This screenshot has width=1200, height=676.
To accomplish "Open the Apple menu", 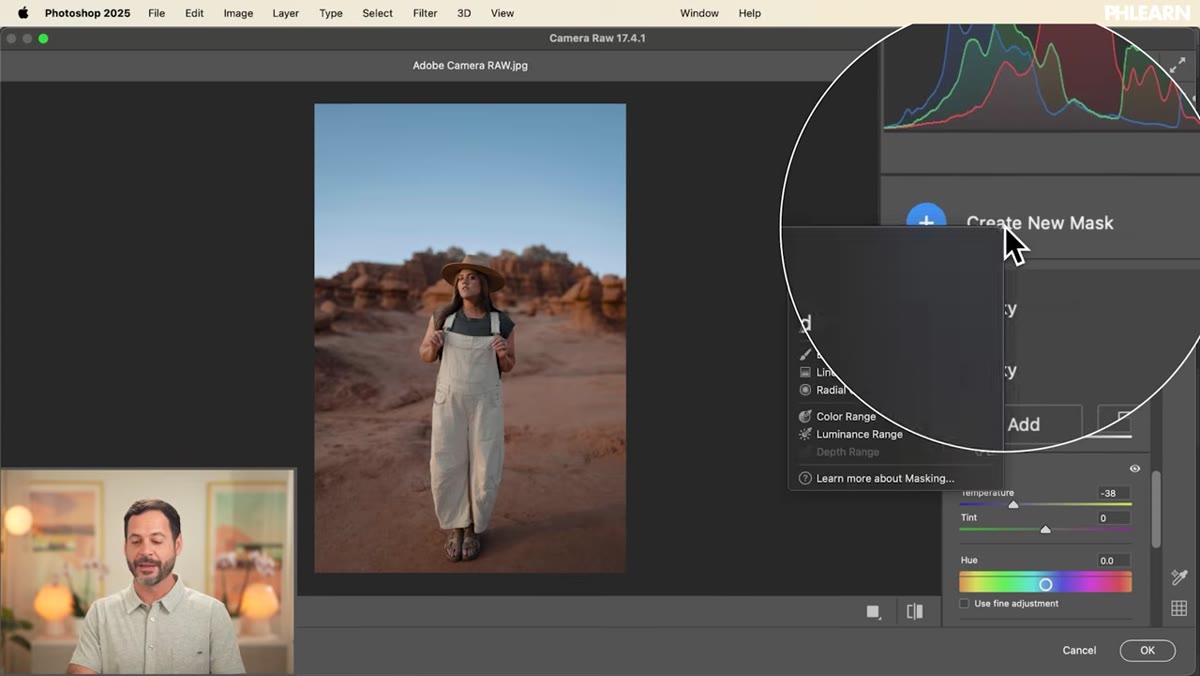I will pos(22,13).
